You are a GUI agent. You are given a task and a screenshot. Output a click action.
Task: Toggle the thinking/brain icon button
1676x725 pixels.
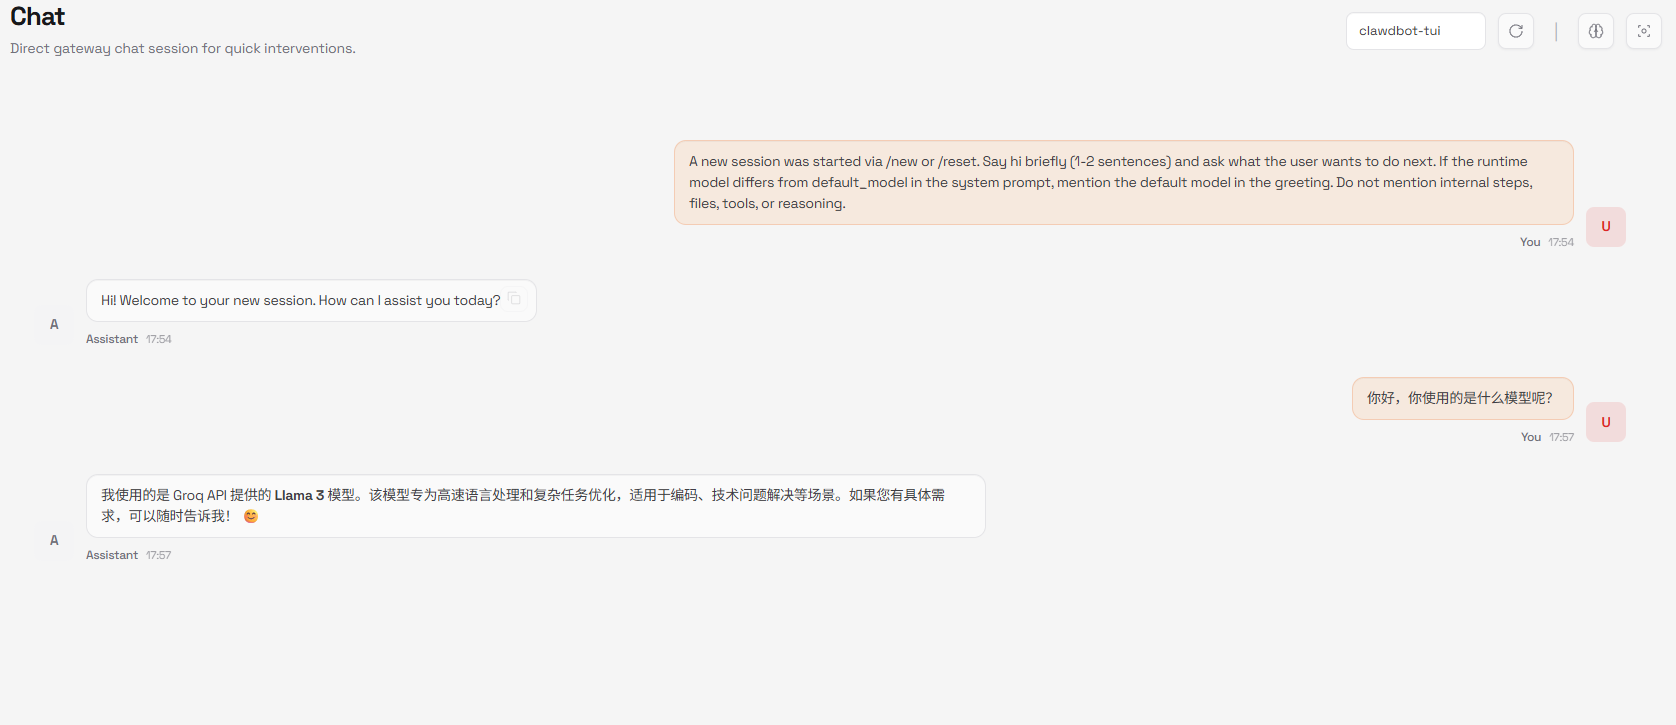[x=1596, y=31]
